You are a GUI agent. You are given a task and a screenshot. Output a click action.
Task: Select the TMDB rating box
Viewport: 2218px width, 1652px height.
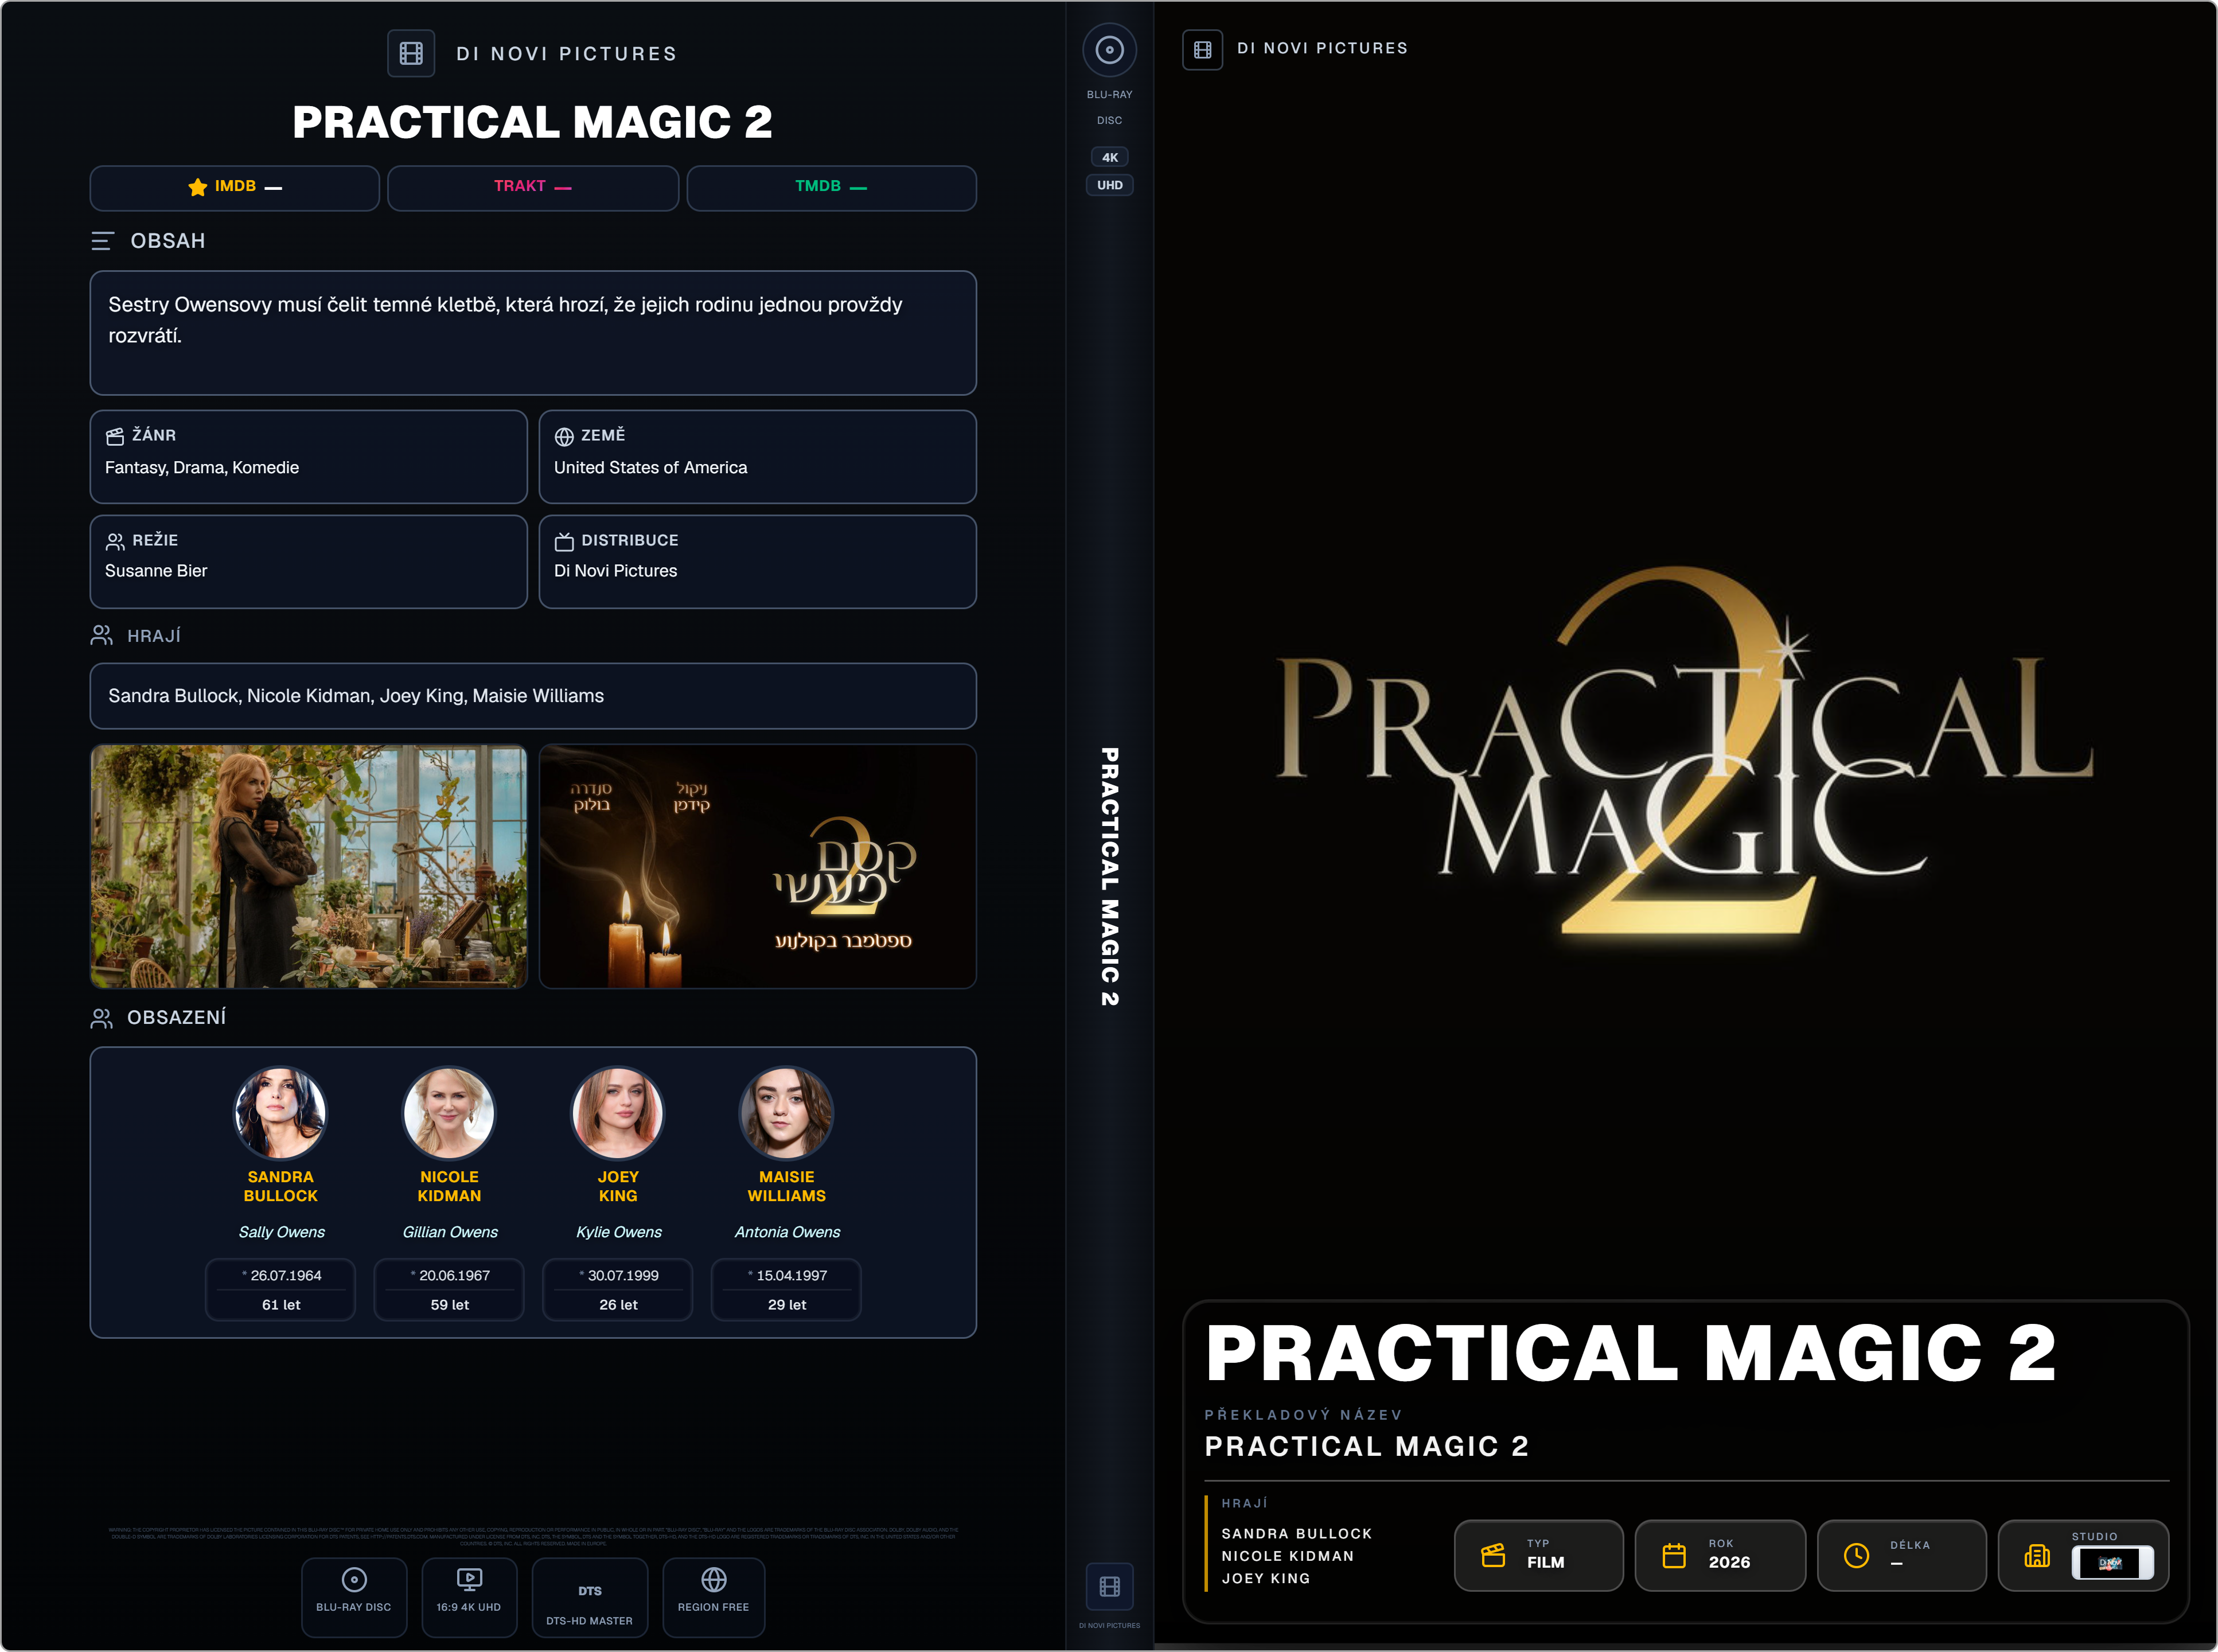pos(832,188)
